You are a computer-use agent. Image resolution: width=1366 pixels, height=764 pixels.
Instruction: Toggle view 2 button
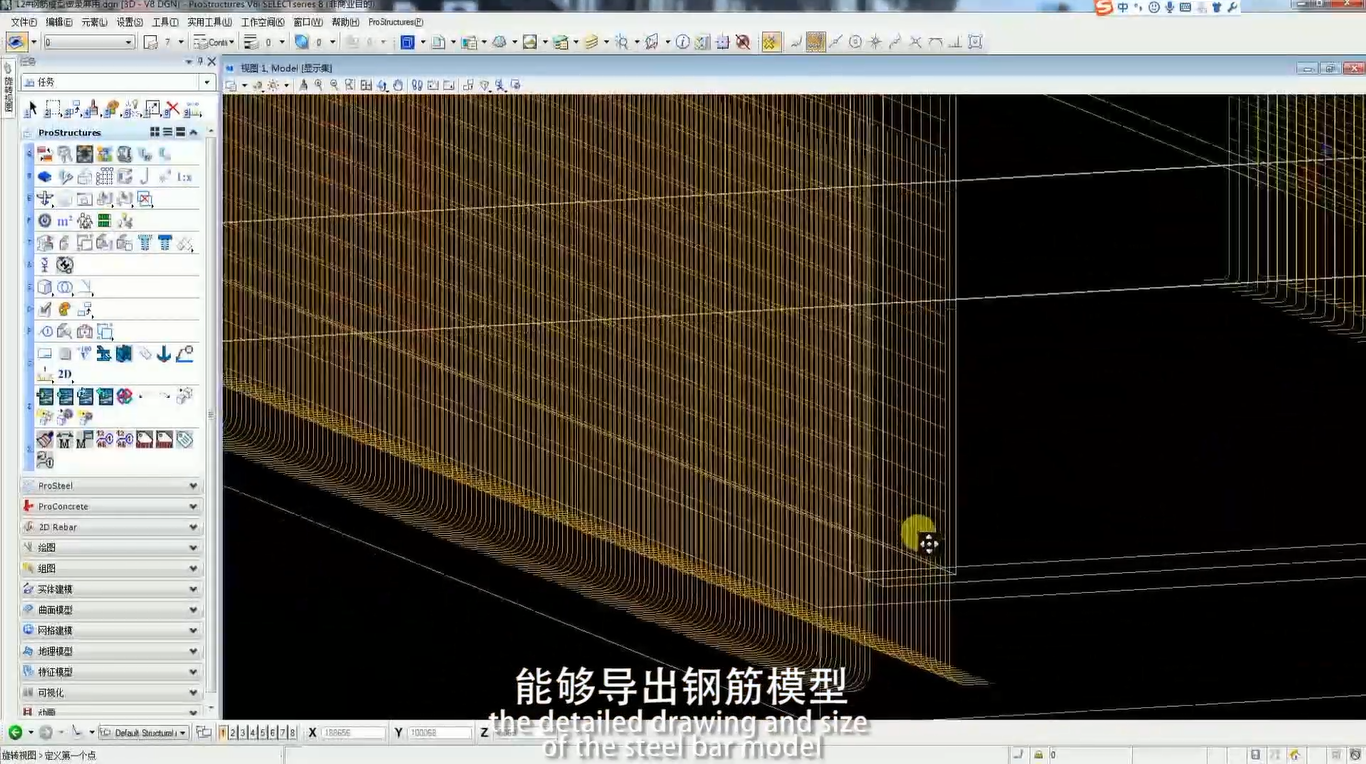coord(233,733)
